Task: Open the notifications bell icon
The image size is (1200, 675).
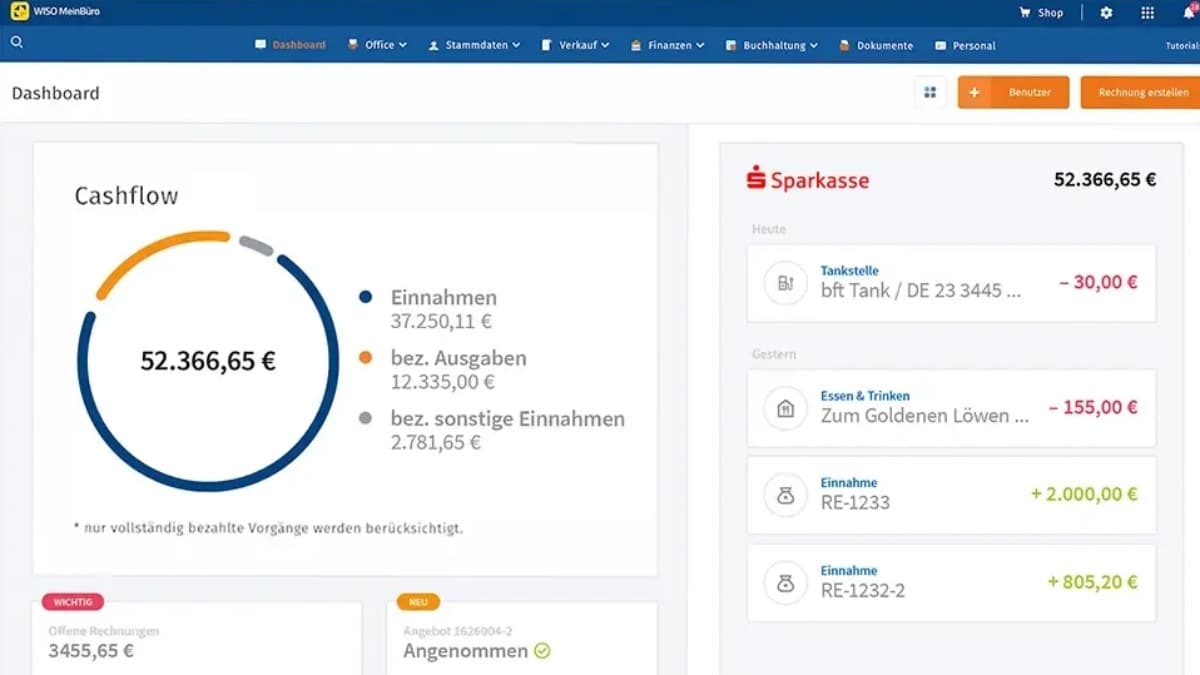Action: (1190, 12)
